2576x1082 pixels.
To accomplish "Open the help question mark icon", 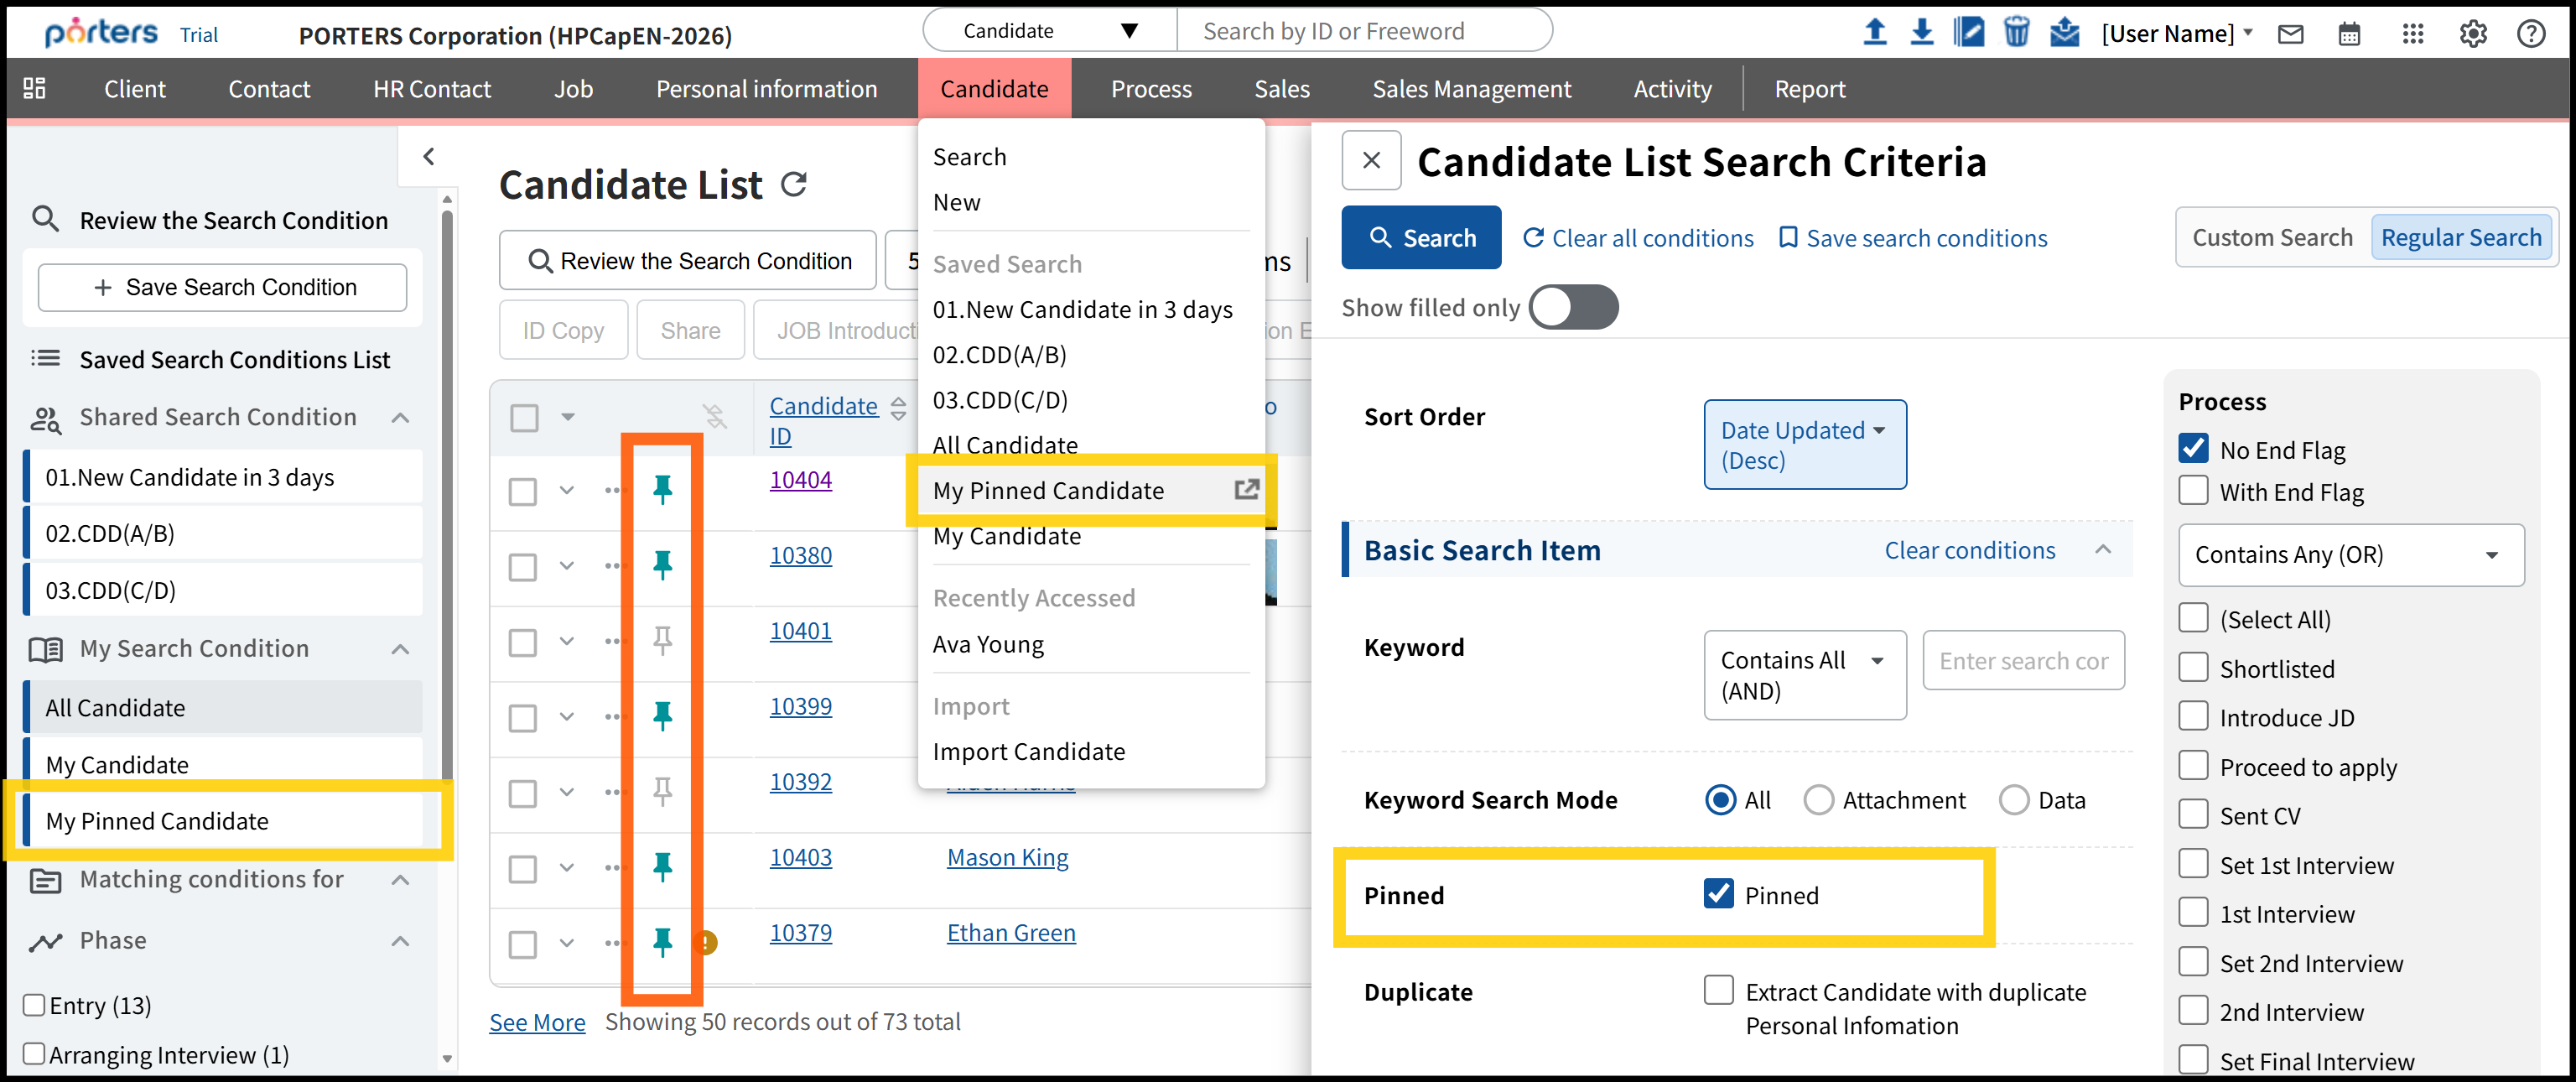I will pos(2530,34).
